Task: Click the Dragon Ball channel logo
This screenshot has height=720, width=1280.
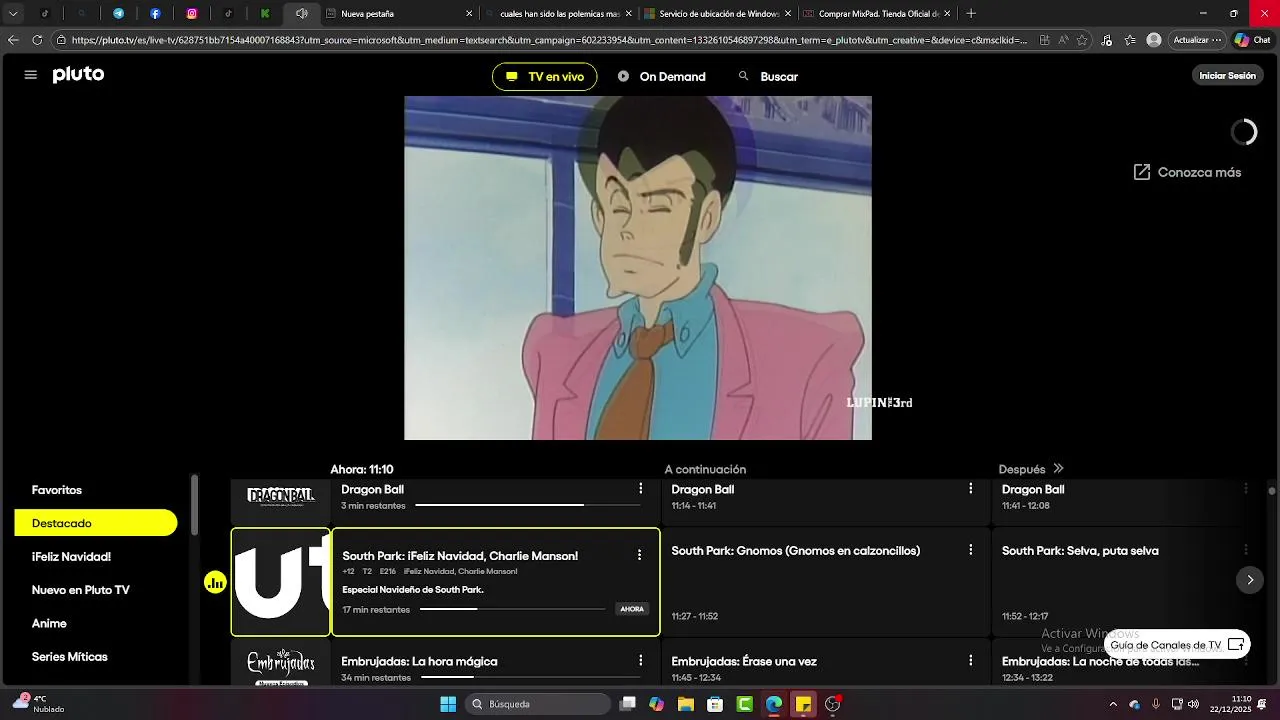Action: click(281, 496)
